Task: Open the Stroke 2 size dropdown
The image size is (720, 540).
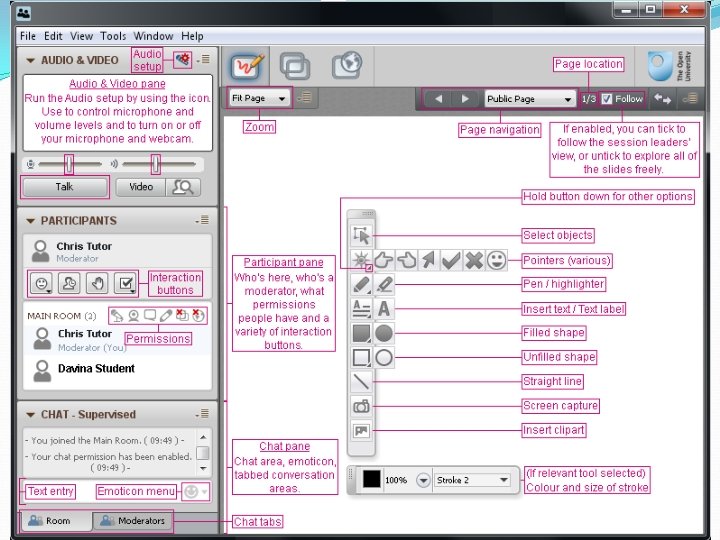Action: point(472,480)
